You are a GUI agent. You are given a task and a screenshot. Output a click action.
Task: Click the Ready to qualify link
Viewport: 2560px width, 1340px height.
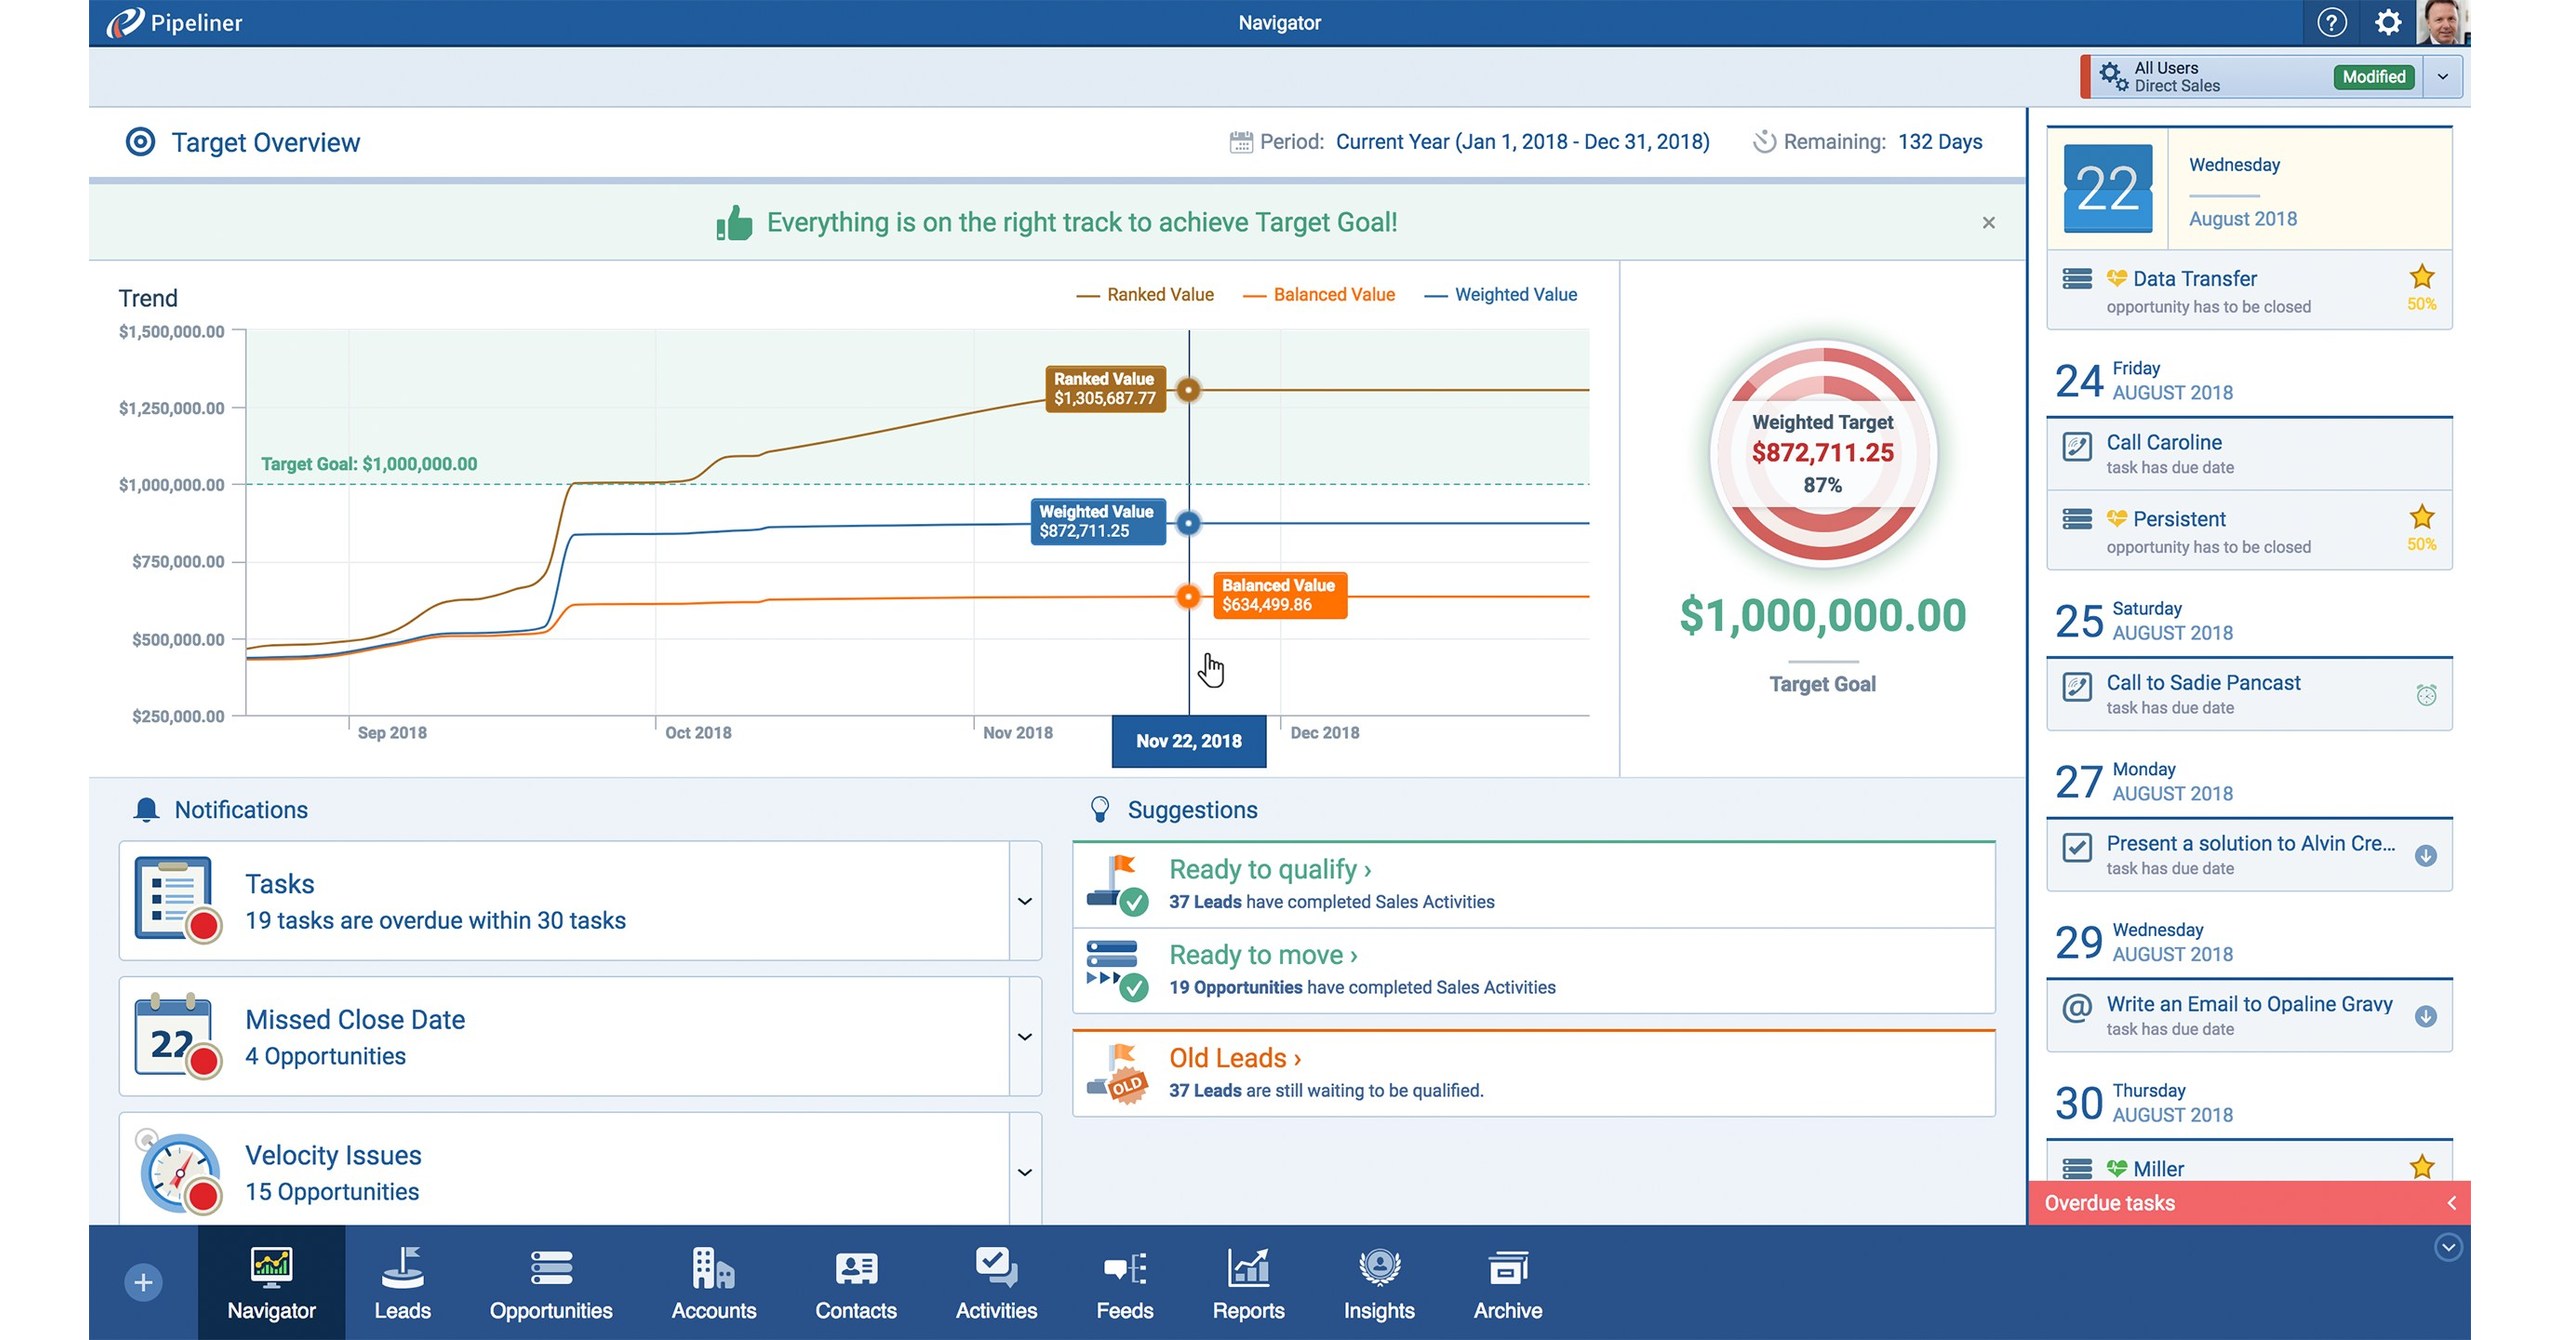tap(1268, 869)
